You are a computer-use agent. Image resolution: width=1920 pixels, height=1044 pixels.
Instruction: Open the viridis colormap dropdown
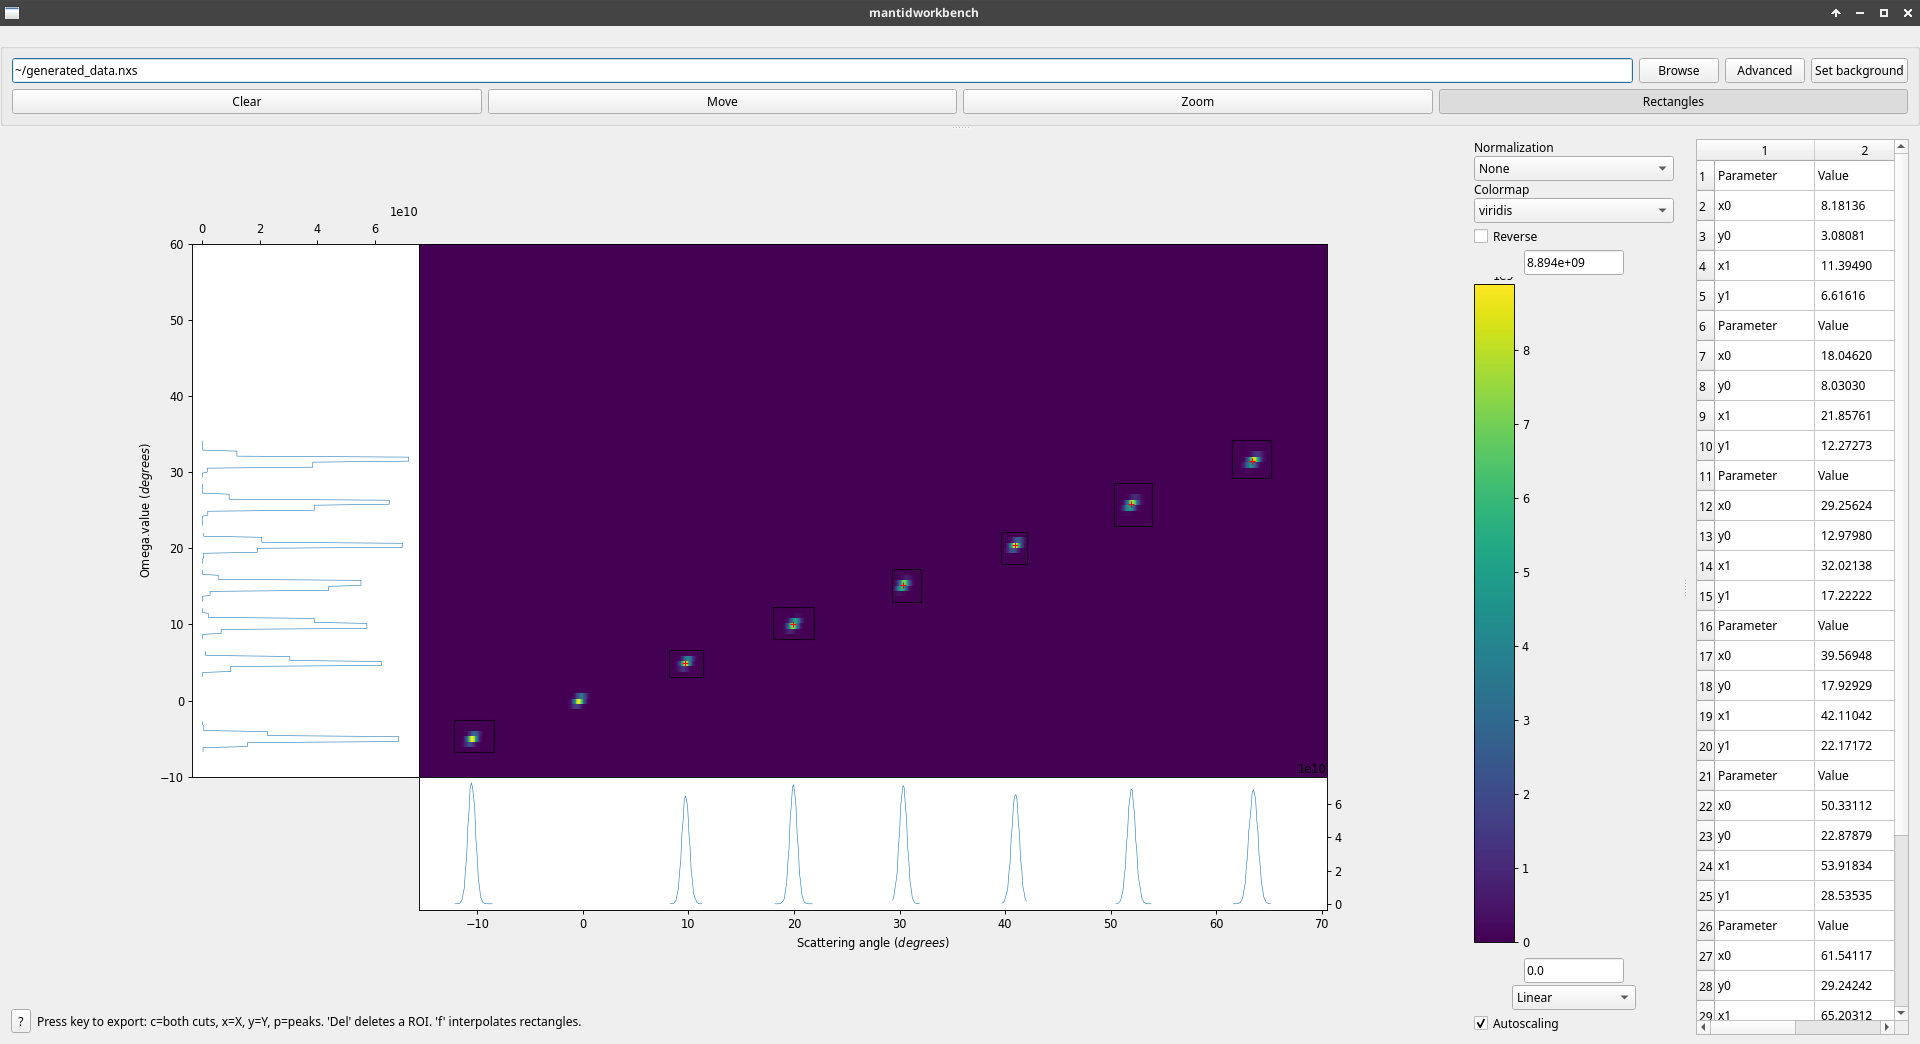point(1572,211)
